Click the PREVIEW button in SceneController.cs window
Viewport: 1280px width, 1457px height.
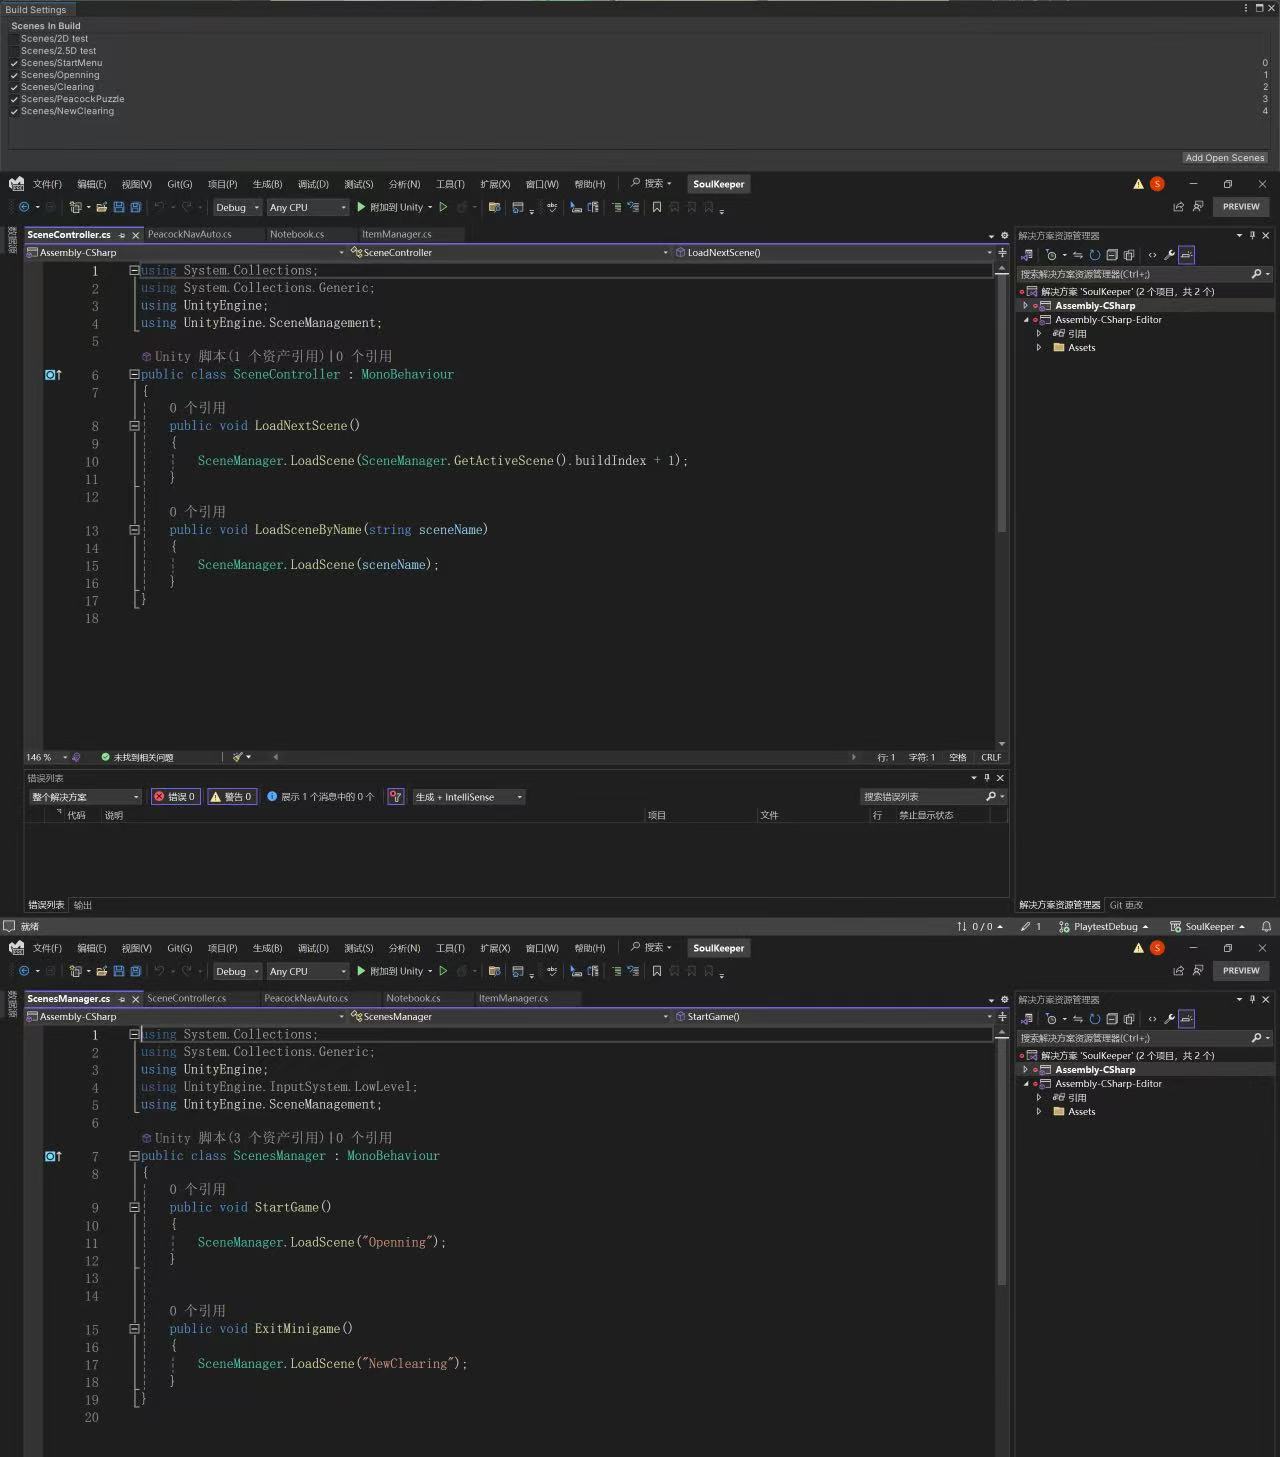pos(1241,207)
